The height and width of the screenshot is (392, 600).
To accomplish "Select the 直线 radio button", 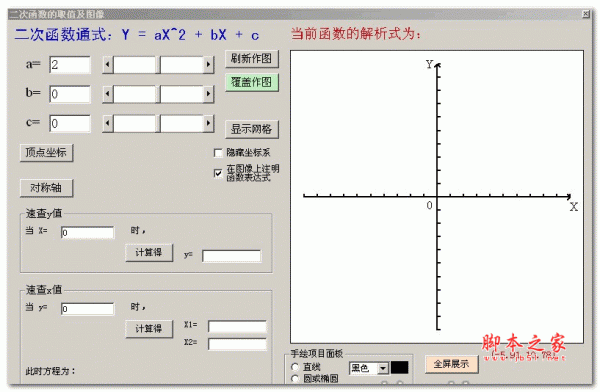I will click(x=295, y=367).
